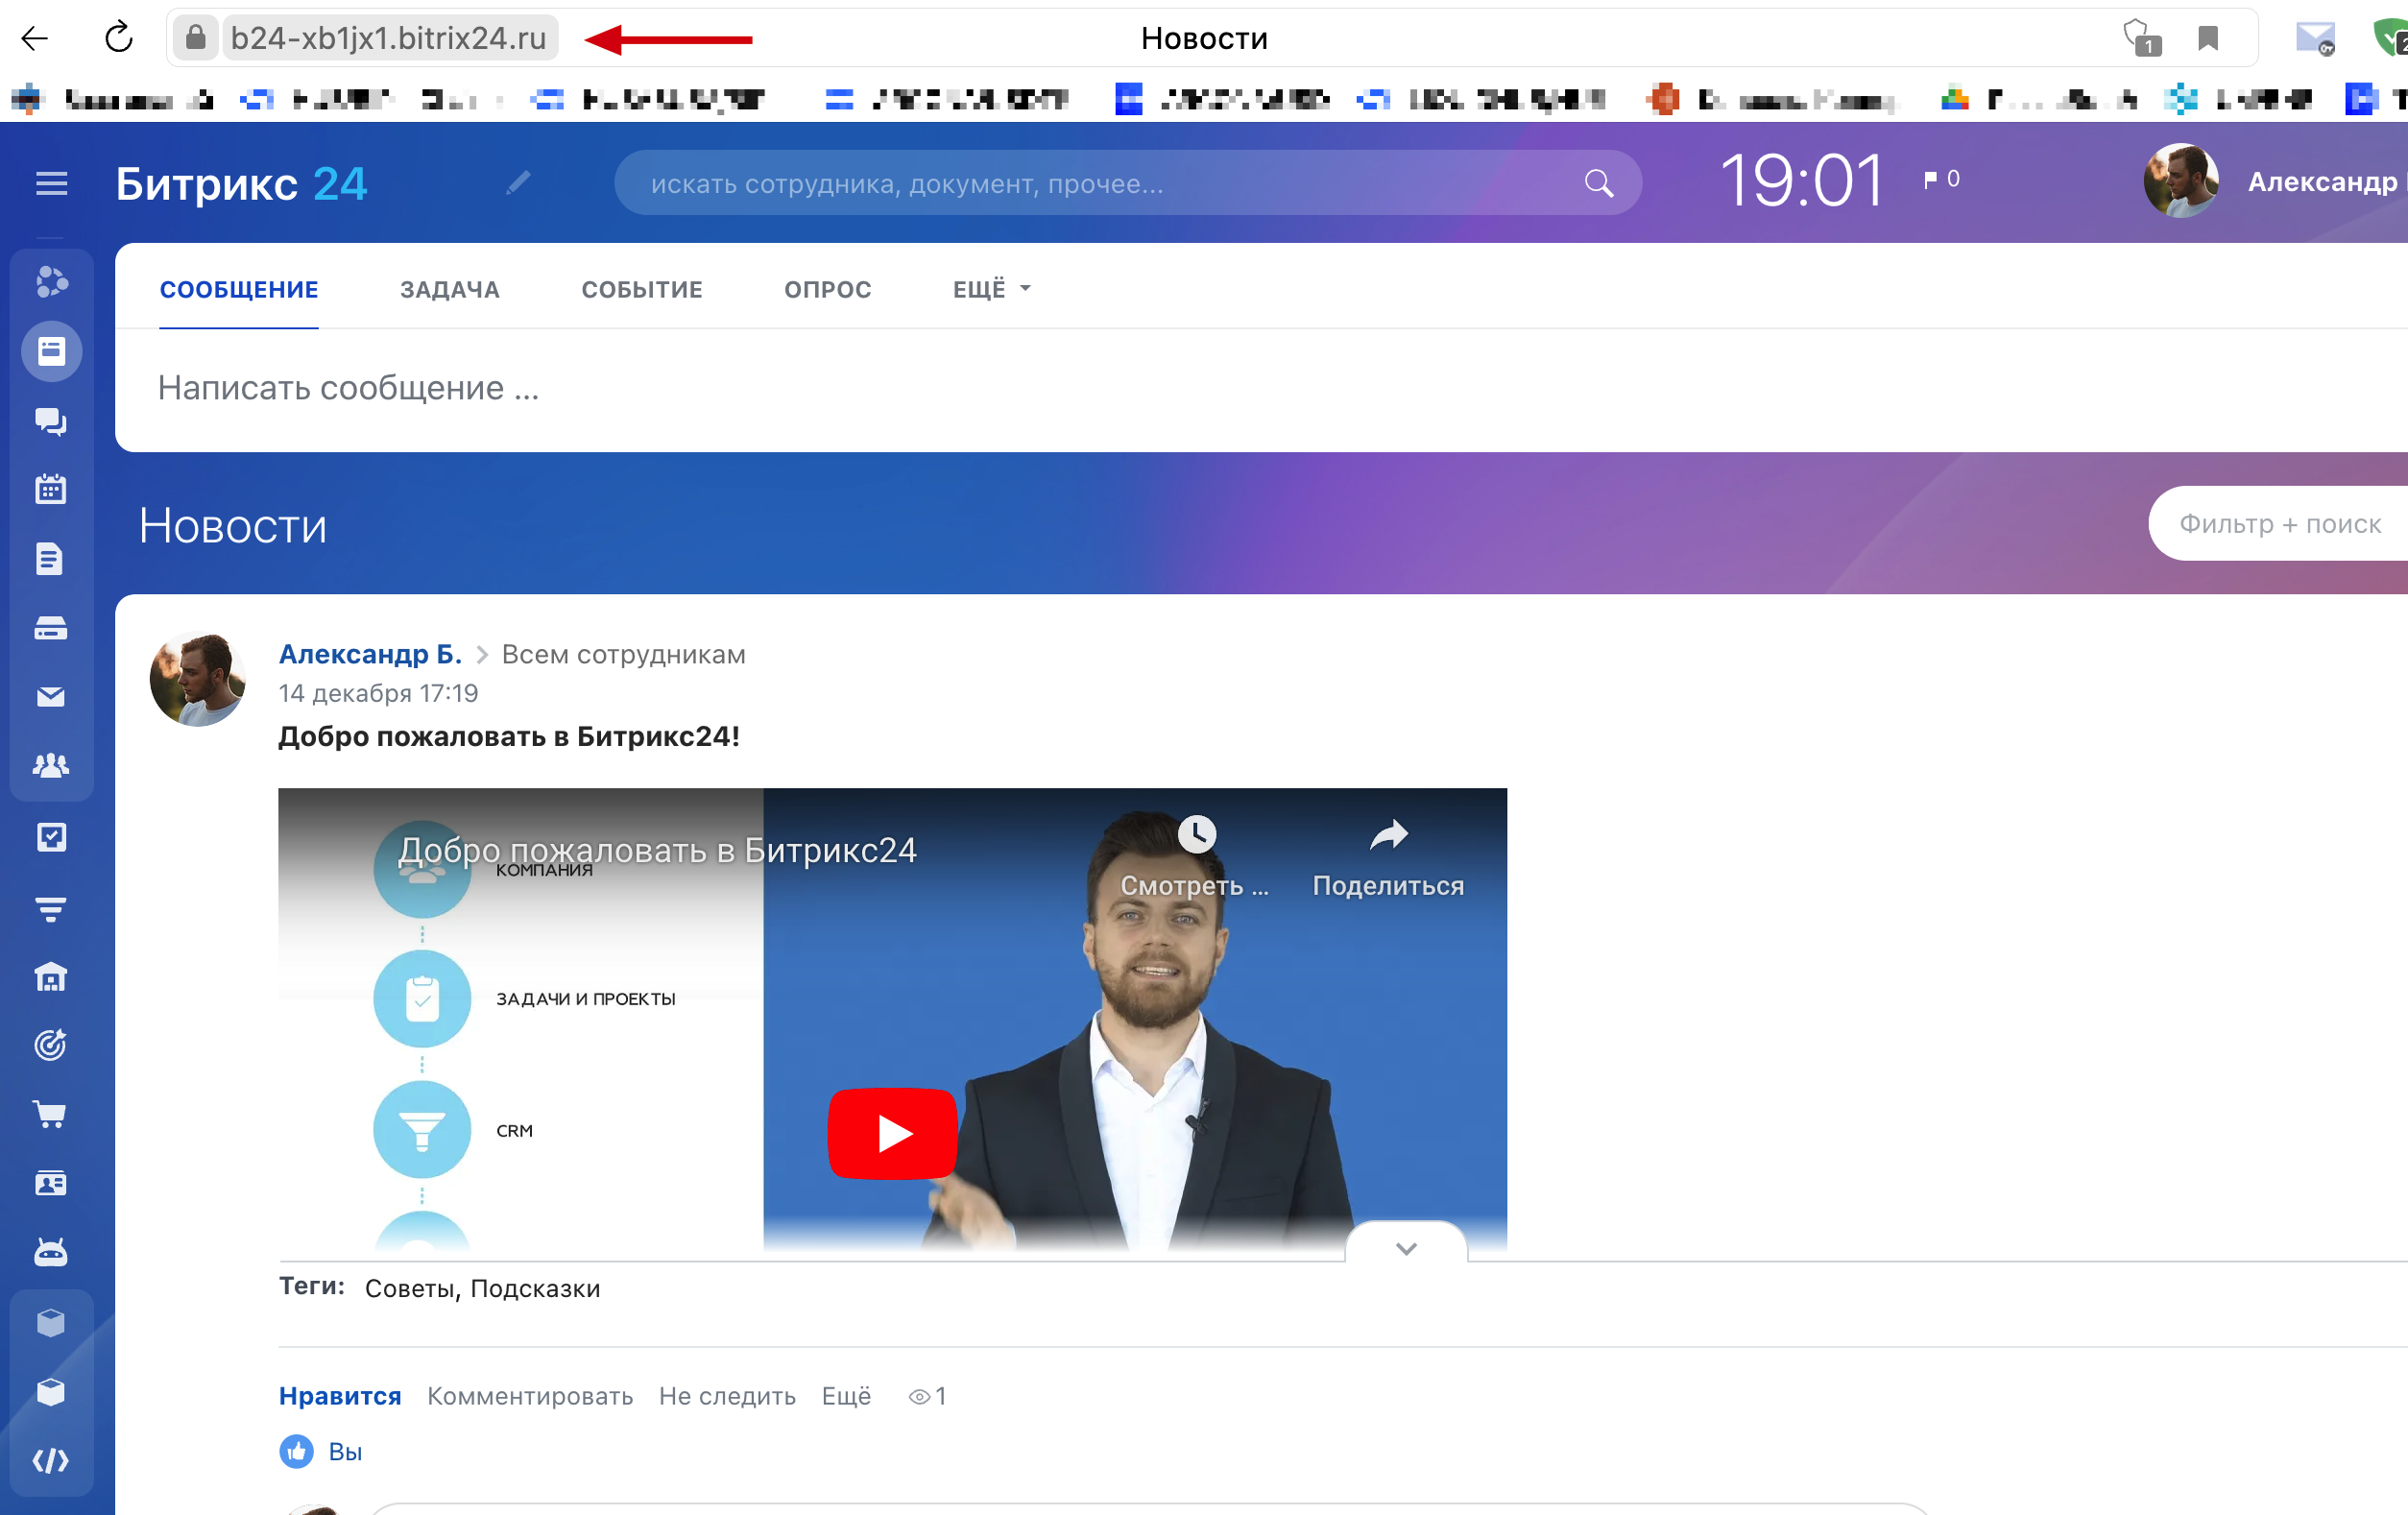Image resolution: width=2408 pixels, height=1515 pixels.
Task: Click the share arrow Поделиться on the video
Action: click(1388, 857)
